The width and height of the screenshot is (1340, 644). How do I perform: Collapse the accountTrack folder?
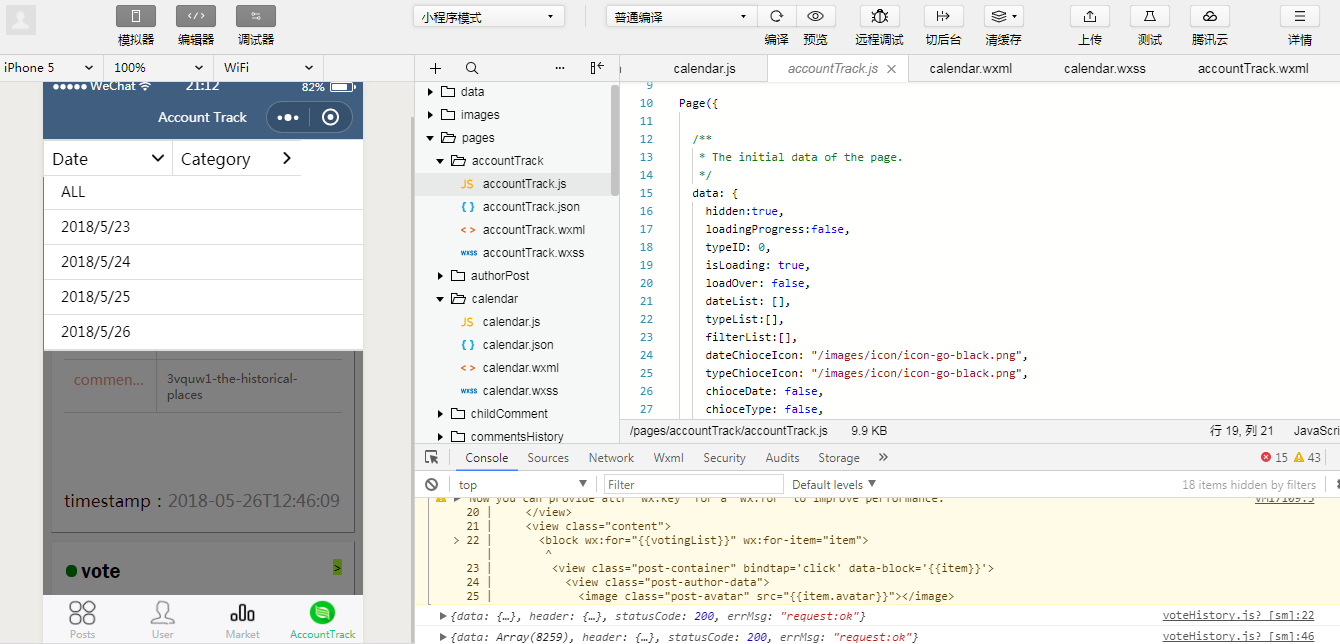point(440,161)
